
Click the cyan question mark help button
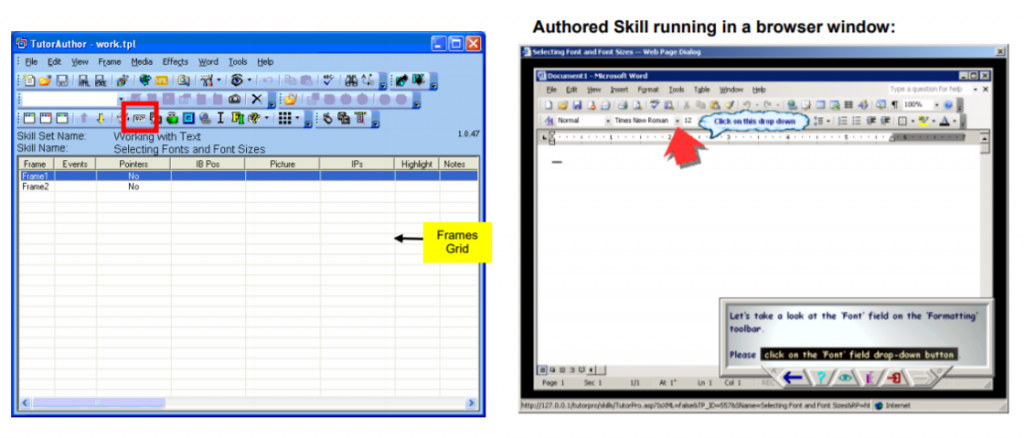point(822,377)
